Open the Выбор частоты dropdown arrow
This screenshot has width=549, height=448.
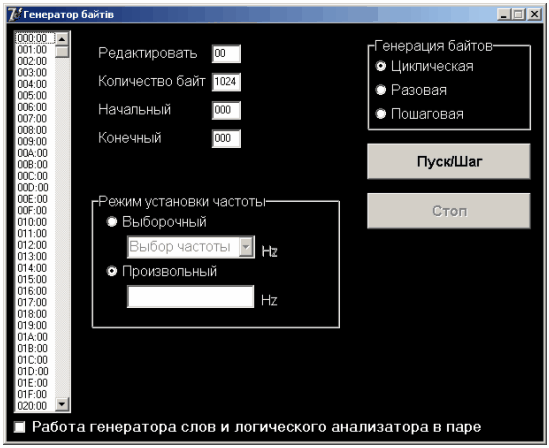(246, 247)
